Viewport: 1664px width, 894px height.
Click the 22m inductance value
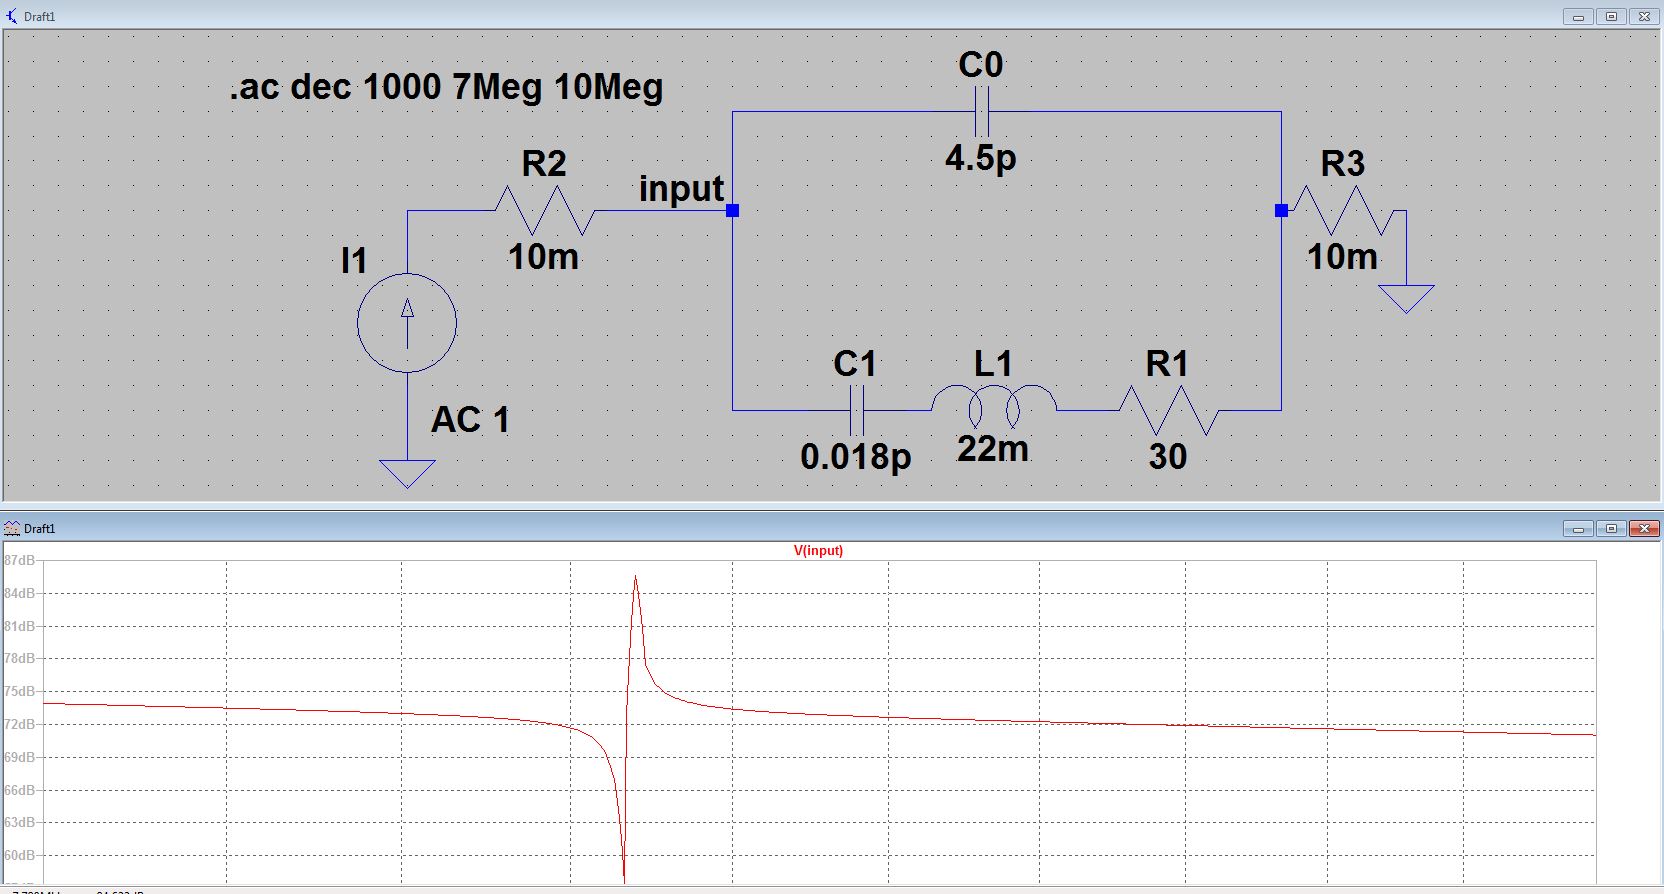pyautogui.click(x=992, y=449)
